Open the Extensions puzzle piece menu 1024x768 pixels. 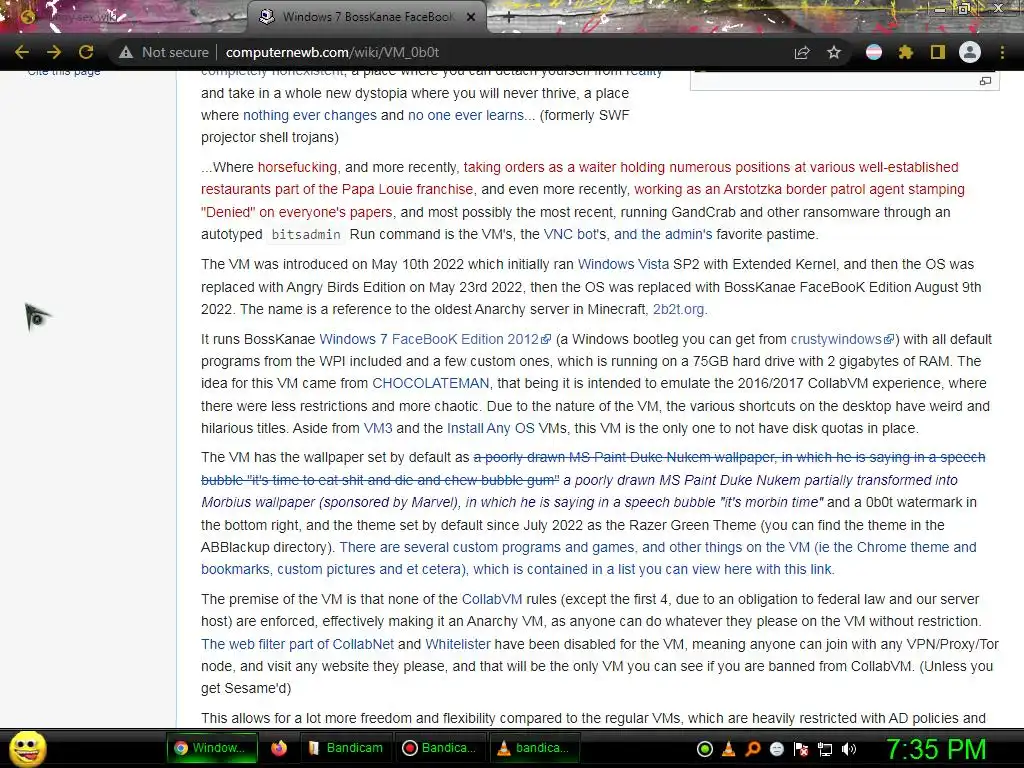[906, 52]
